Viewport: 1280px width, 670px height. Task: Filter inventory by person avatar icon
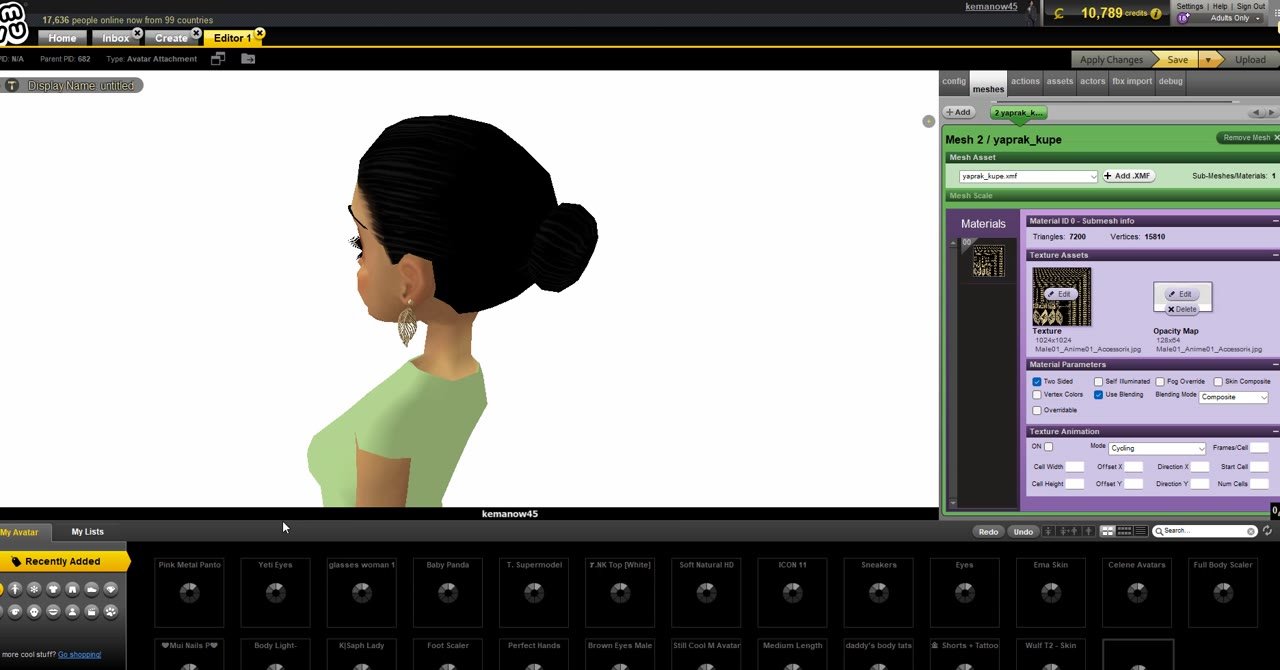coord(72,611)
